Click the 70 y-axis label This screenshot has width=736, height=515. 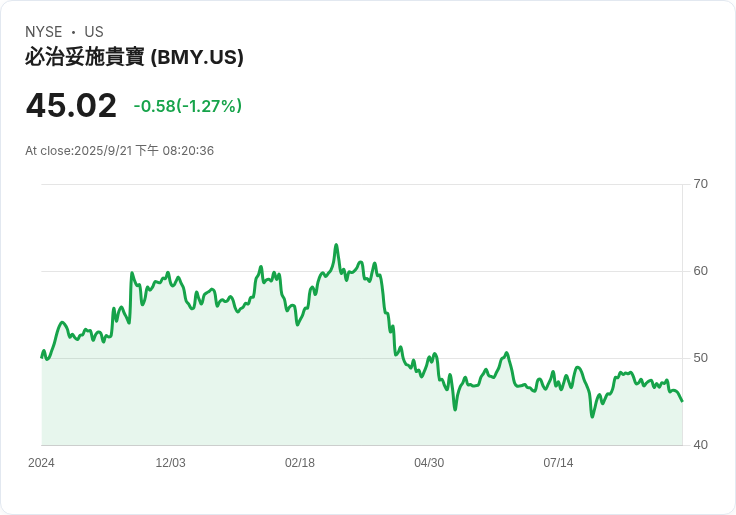tap(700, 184)
